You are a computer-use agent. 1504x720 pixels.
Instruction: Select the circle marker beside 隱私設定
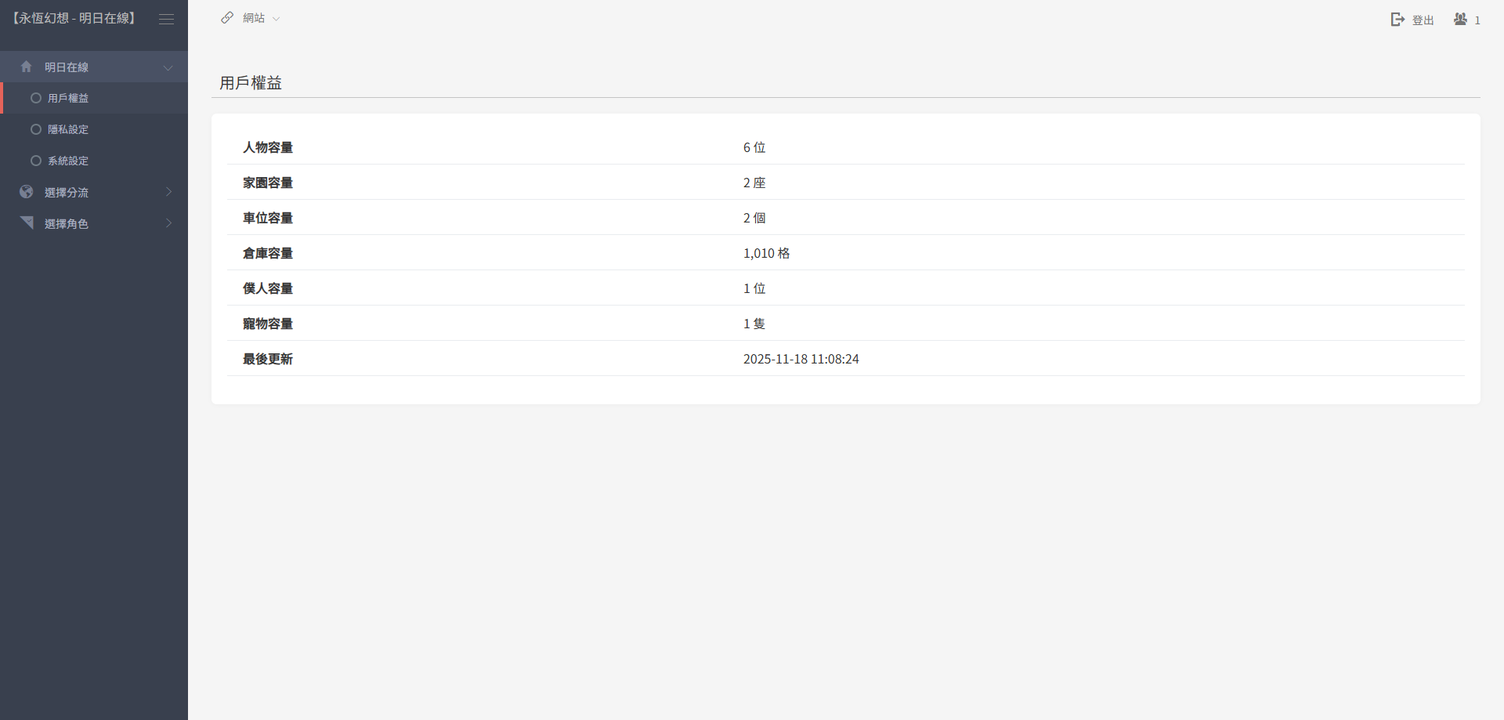(x=36, y=129)
